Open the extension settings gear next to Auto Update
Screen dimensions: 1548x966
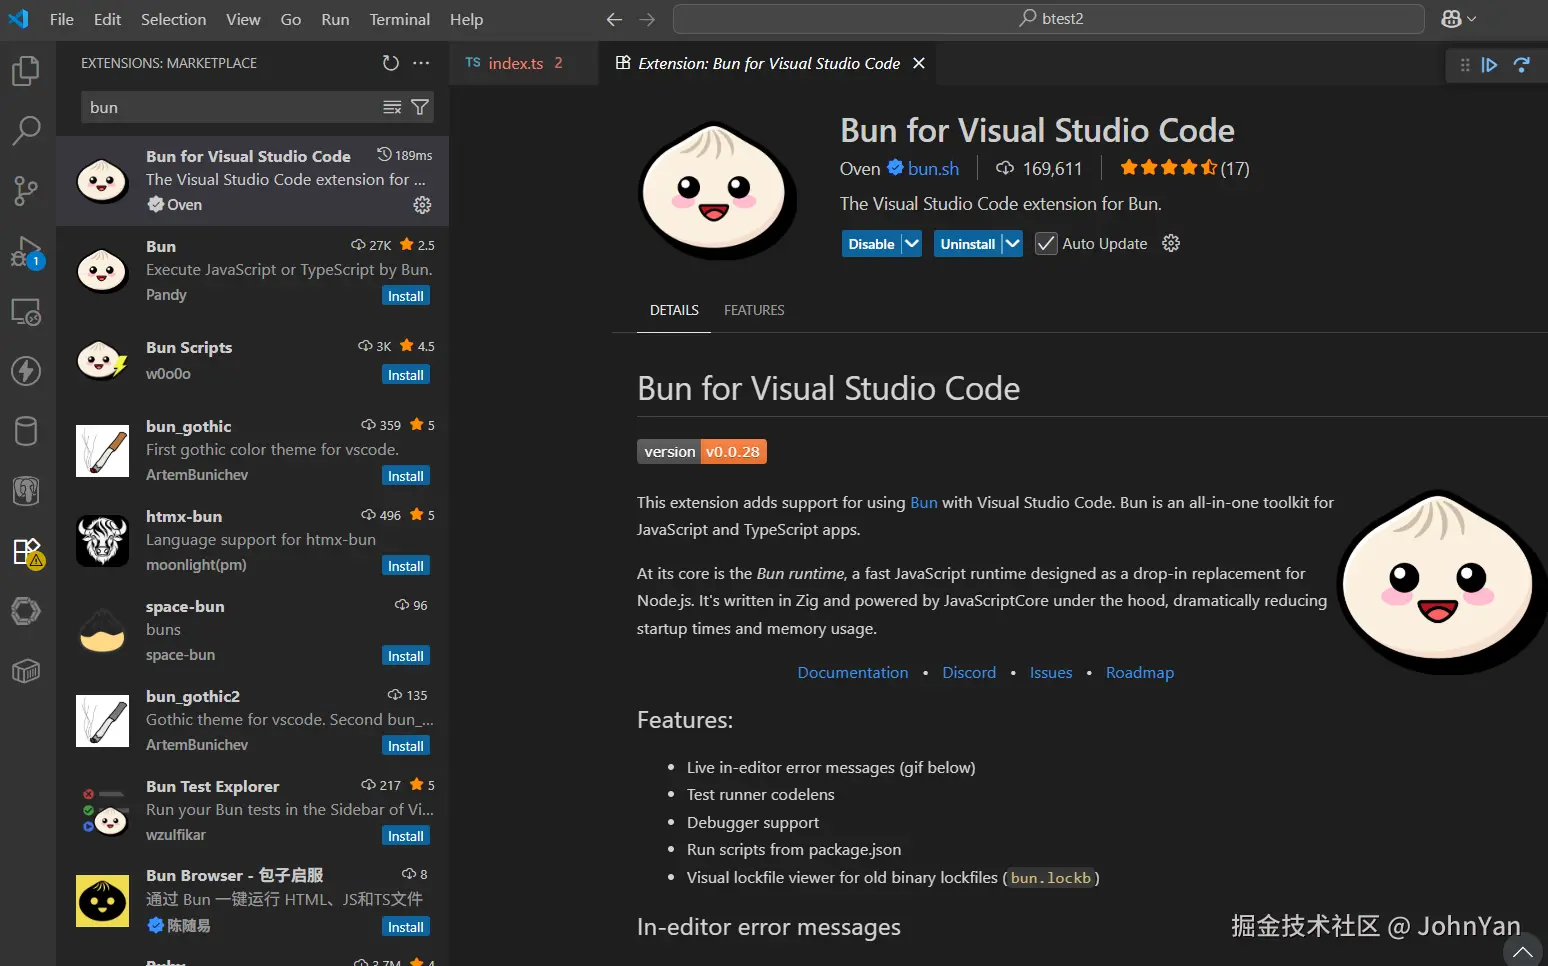(x=1171, y=243)
